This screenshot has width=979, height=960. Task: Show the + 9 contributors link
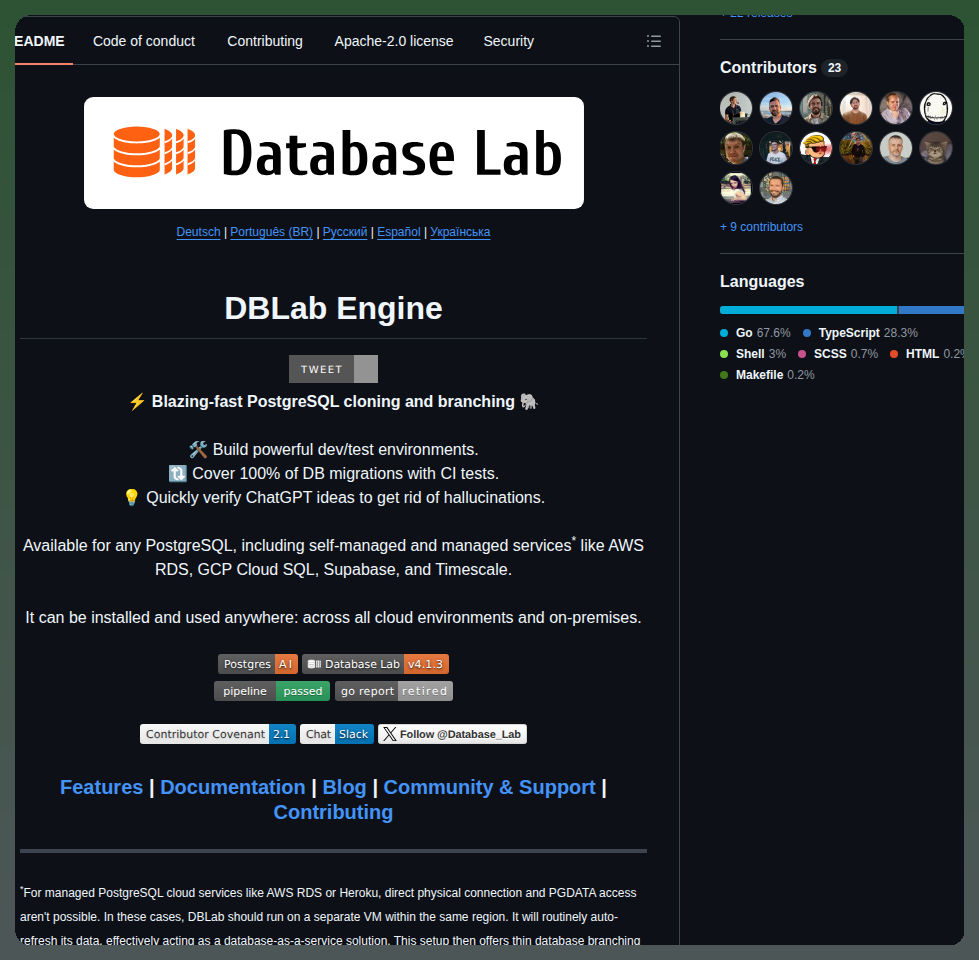click(761, 227)
